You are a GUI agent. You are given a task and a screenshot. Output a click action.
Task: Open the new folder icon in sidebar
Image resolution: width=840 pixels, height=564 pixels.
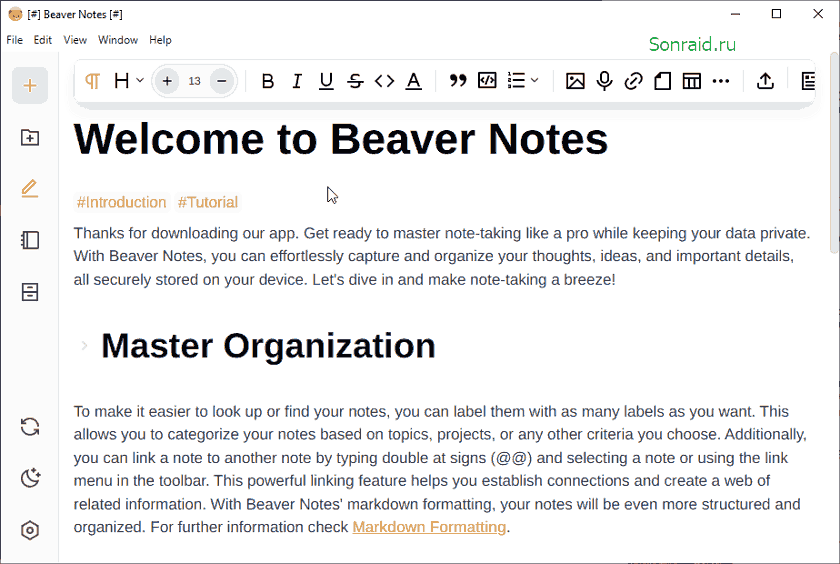[x=30, y=138]
